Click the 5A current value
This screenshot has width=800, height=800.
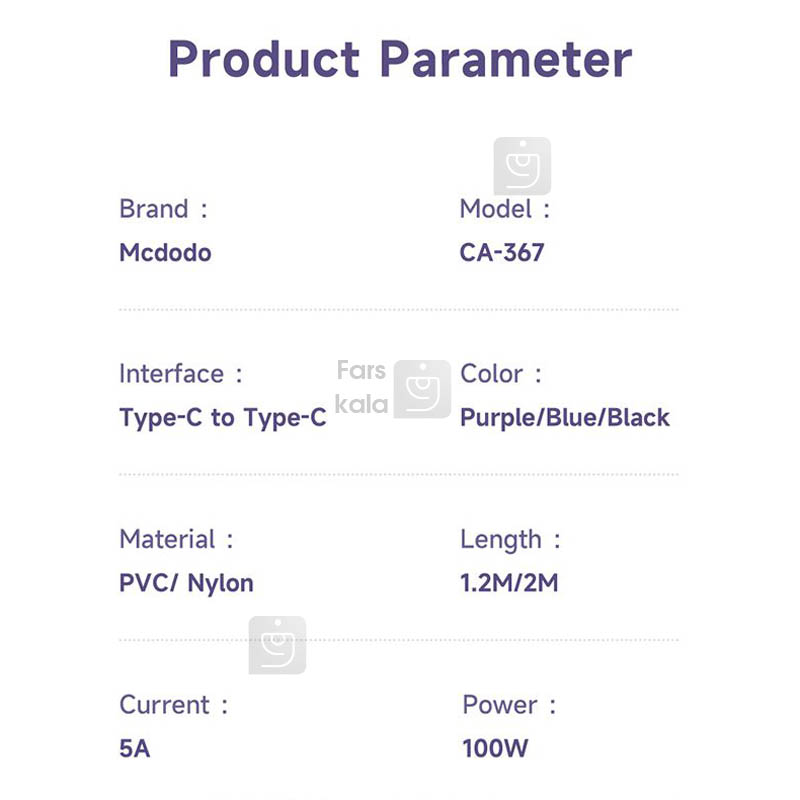click(x=134, y=748)
